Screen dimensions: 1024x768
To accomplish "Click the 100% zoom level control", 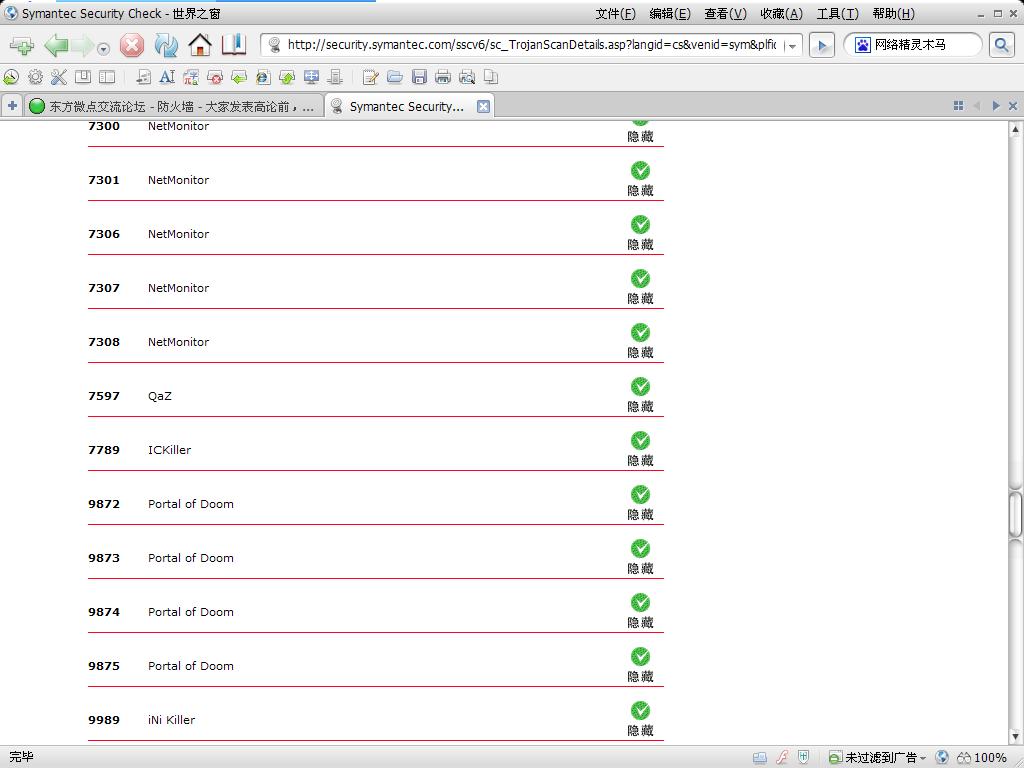I will coord(982,758).
